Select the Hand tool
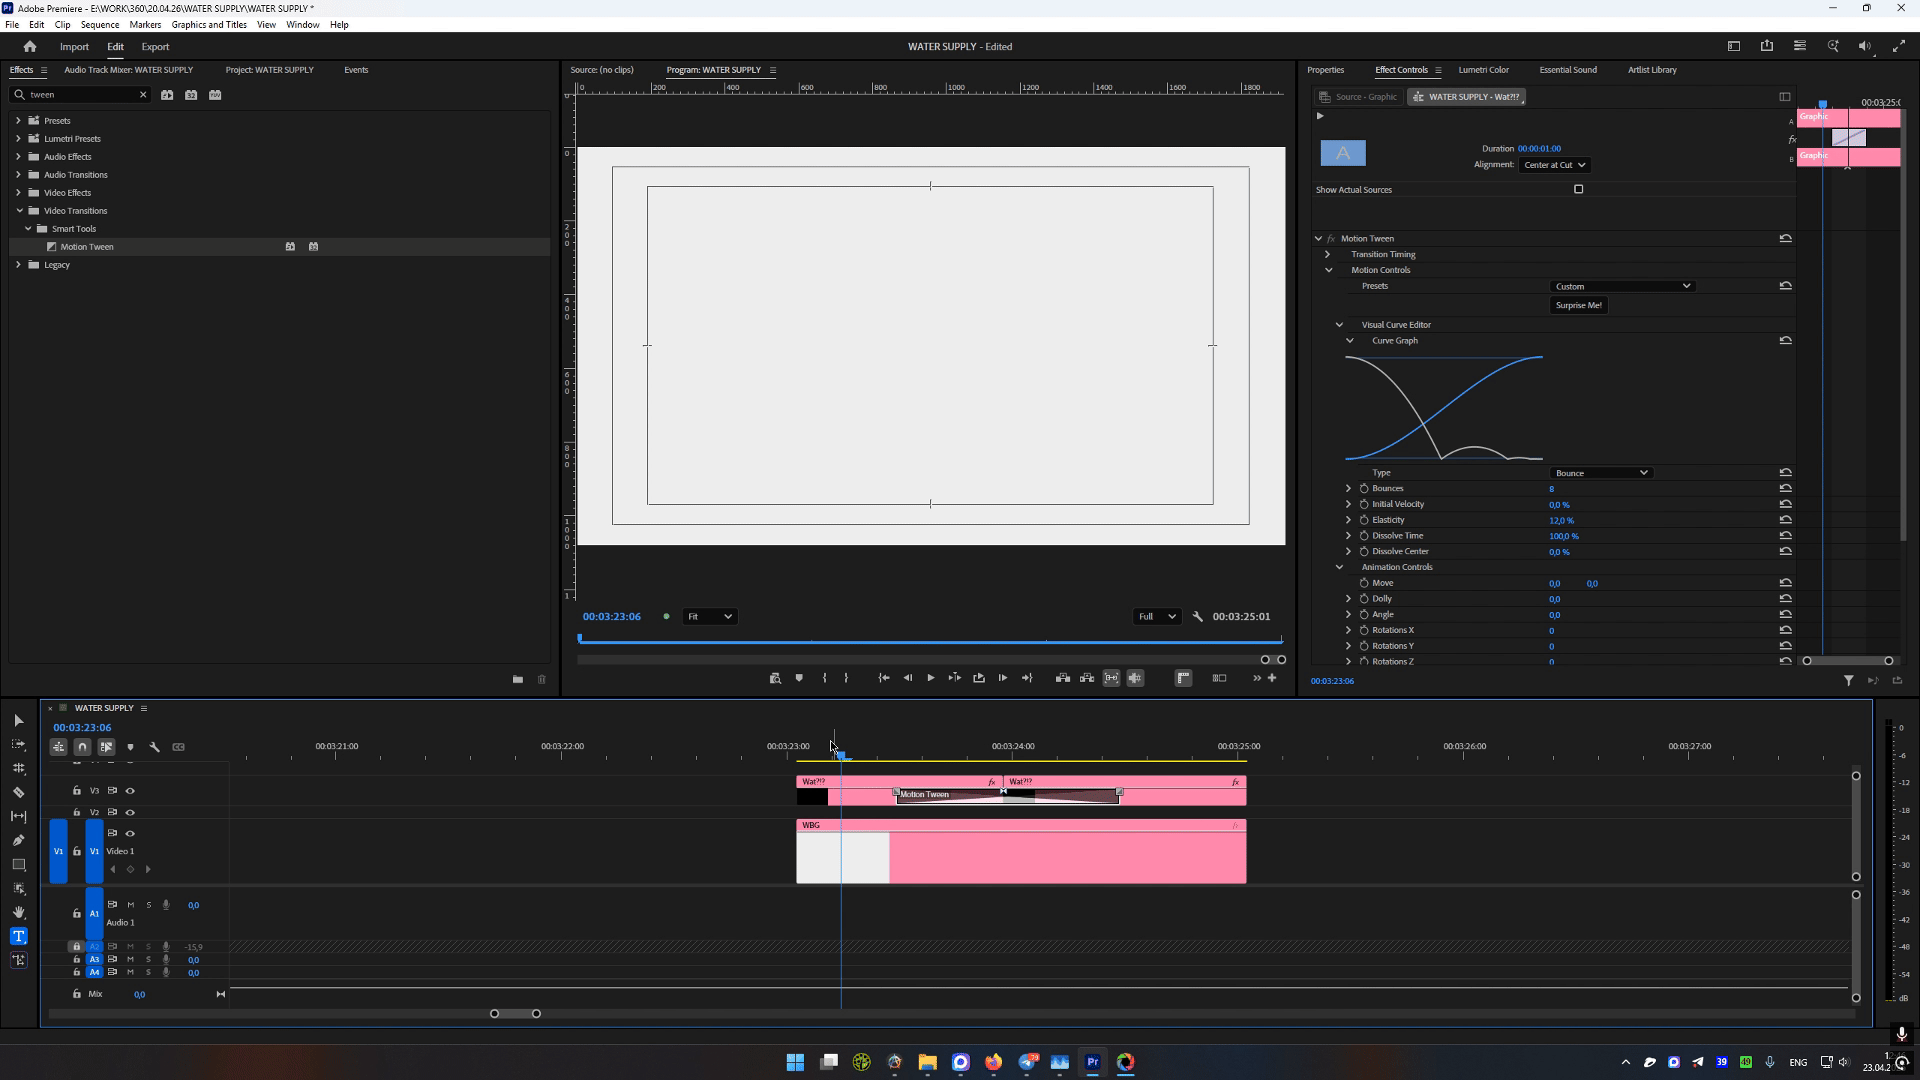Image resolution: width=1920 pixels, height=1080 pixels. click(x=18, y=912)
